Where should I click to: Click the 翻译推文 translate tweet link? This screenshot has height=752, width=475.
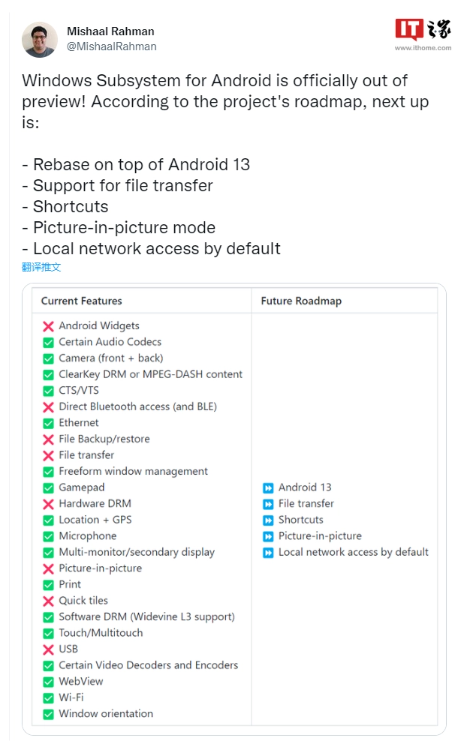point(41,267)
